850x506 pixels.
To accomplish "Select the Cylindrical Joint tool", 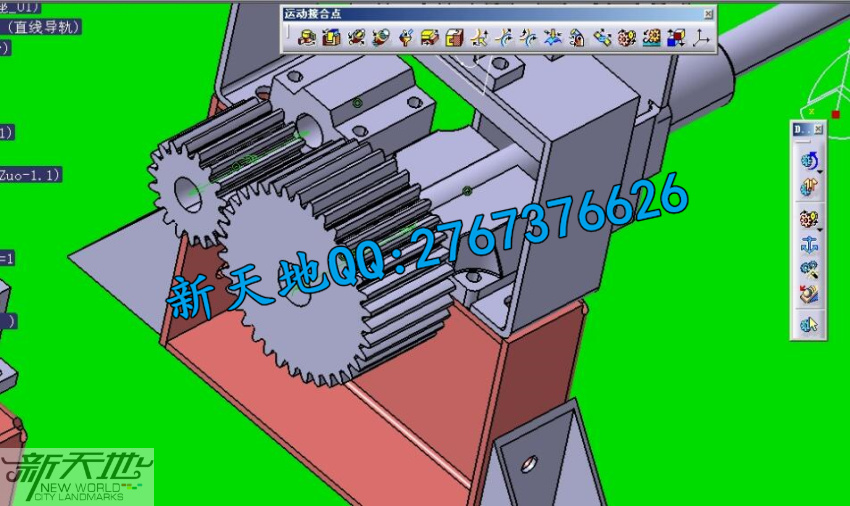I will click(356, 37).
